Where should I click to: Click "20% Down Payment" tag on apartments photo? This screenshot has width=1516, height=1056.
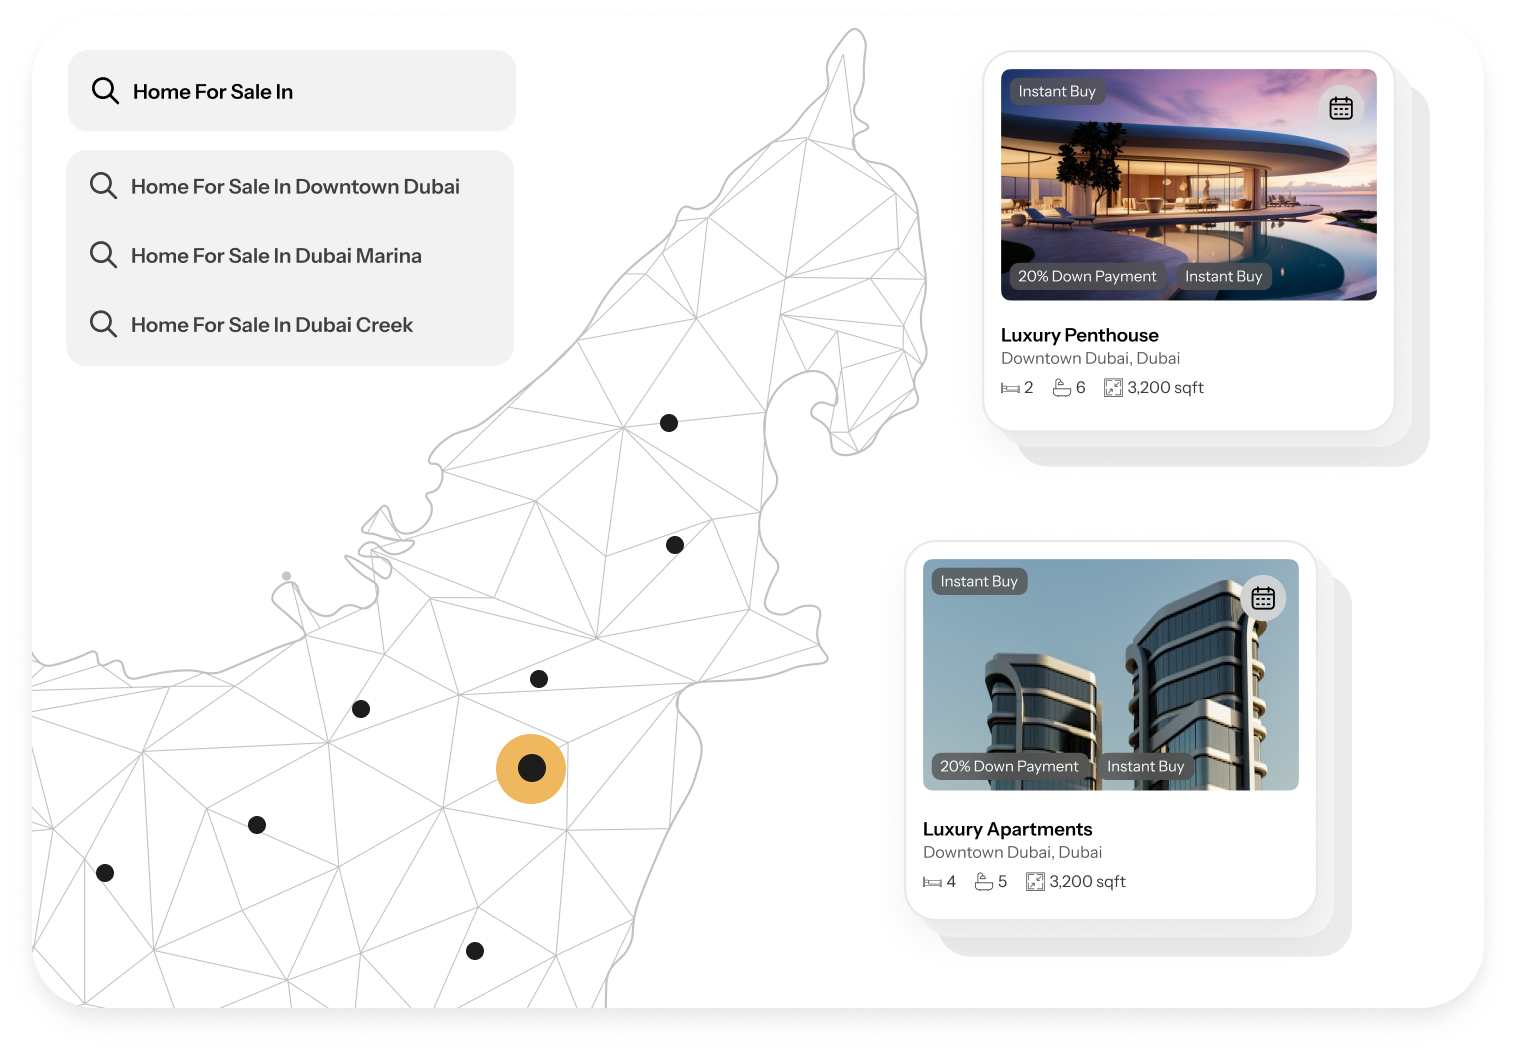point(1008,766)
